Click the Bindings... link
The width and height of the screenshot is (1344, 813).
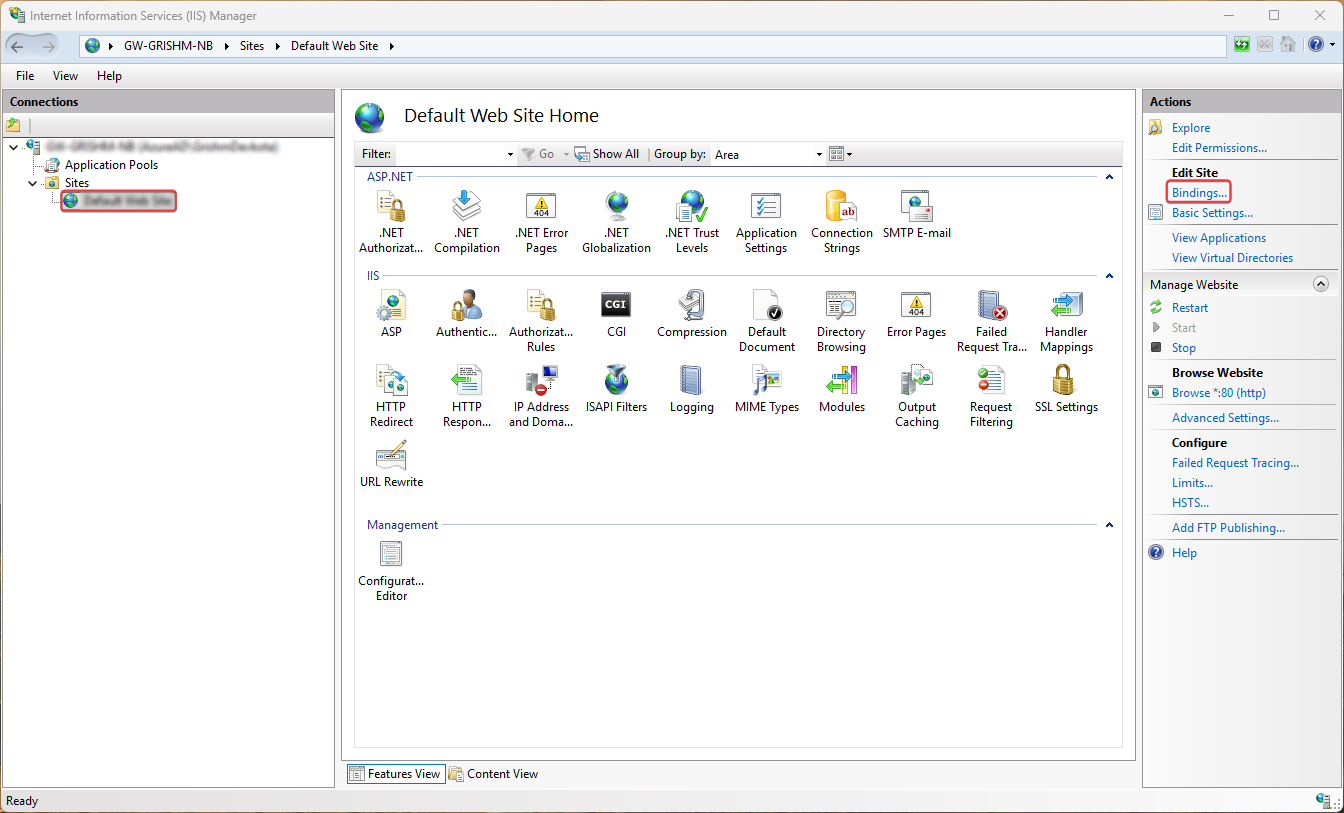(x=1199, y=192)
